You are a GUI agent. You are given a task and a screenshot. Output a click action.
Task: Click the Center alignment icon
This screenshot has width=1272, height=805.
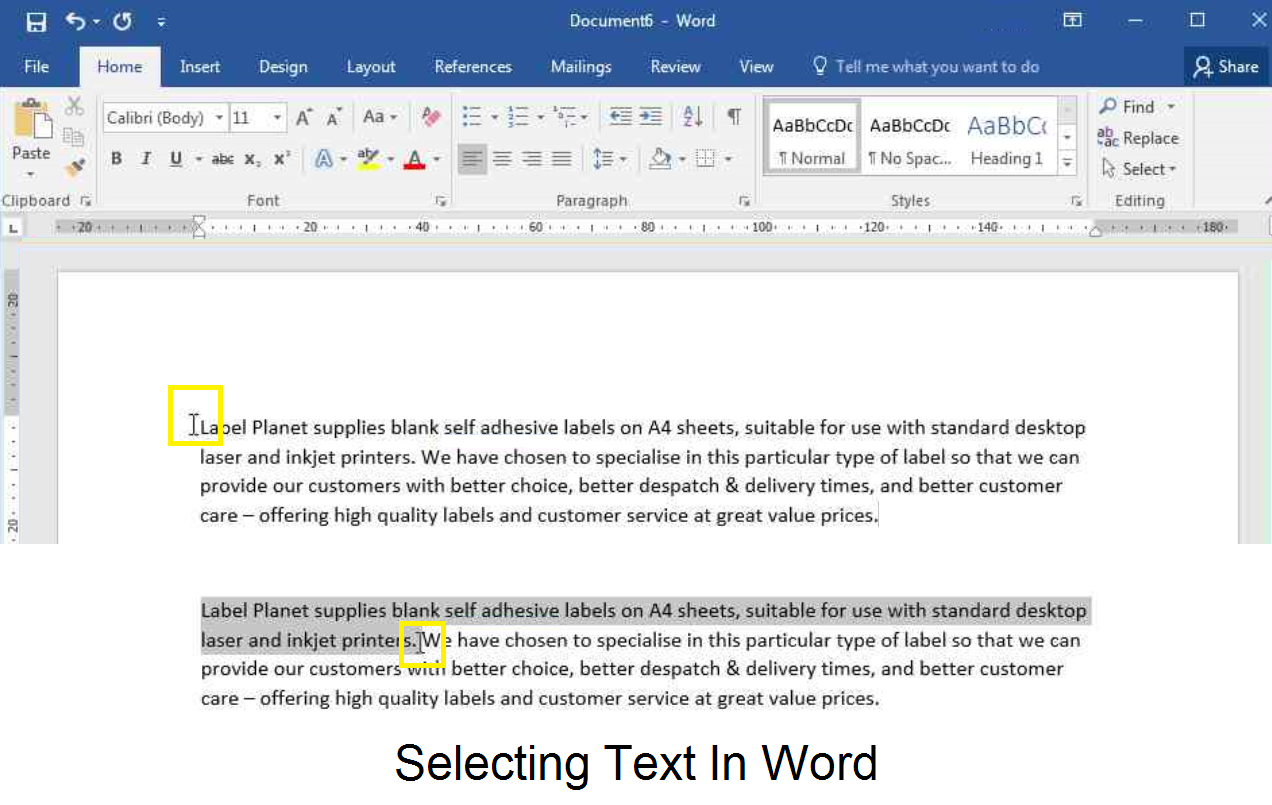pyautogui.click(x=501, y=158)
